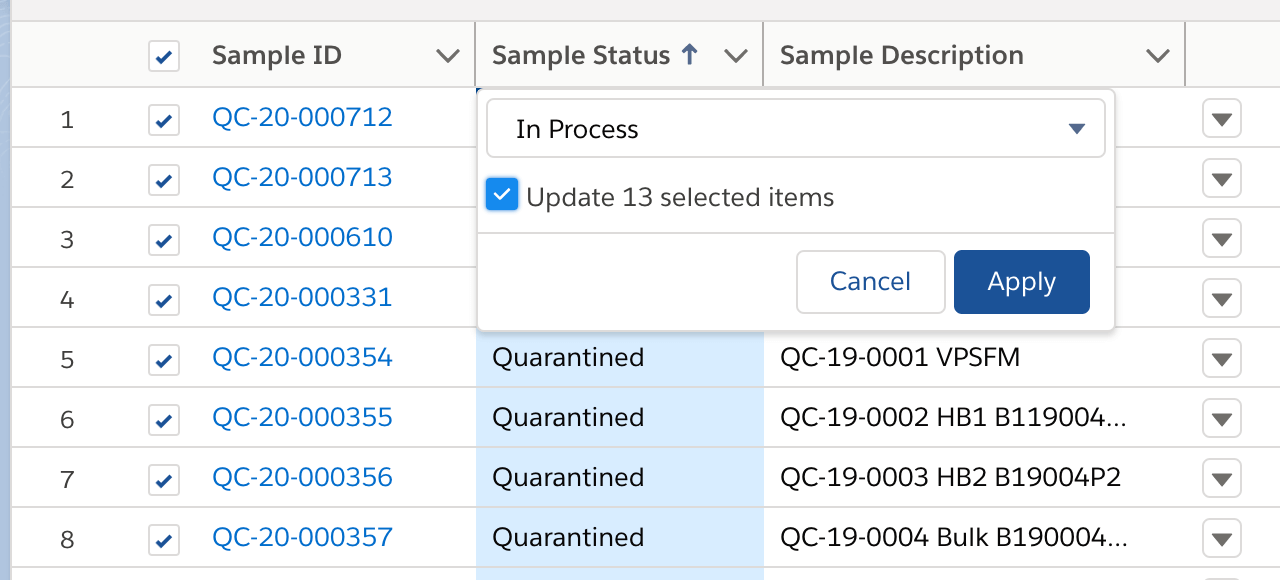Uncheck the checkbox for QC-20-000355

[x=164, y=420]
